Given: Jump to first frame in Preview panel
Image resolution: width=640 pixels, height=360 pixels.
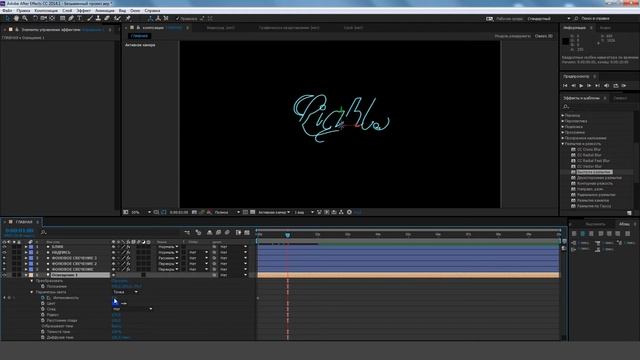Looking at the screenshot, I should [x=565, y=86].
